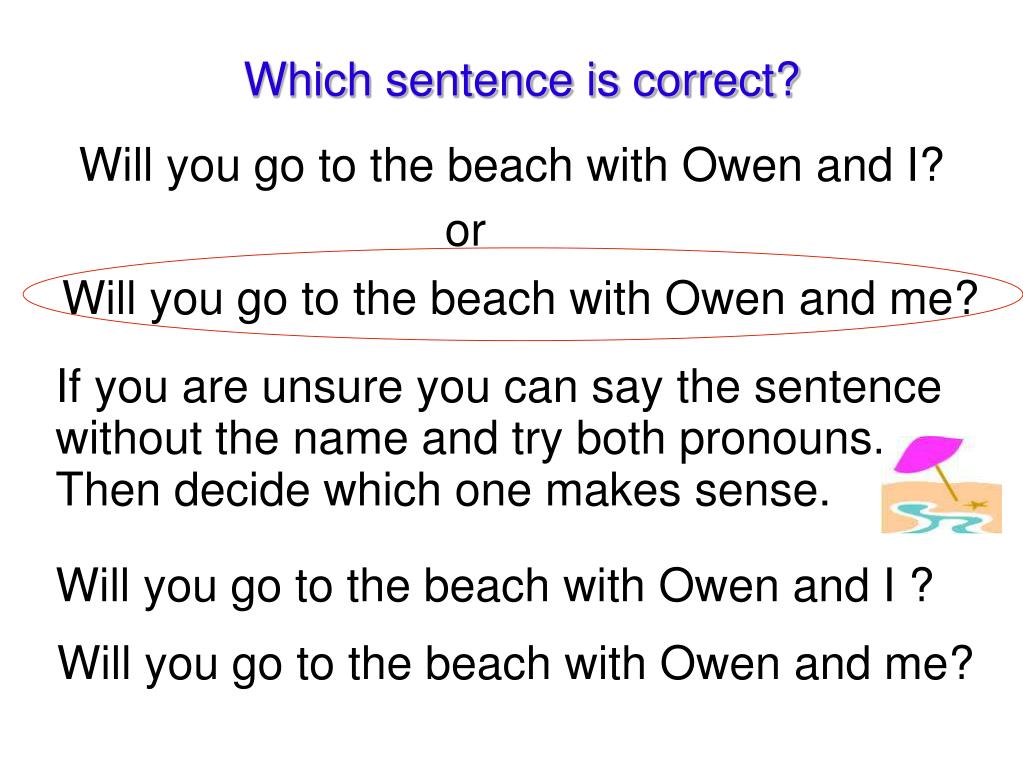Select the red-circled sentence ending in "me?"
The height and width of the screenshot is (767, 1023).
[519, 299]
